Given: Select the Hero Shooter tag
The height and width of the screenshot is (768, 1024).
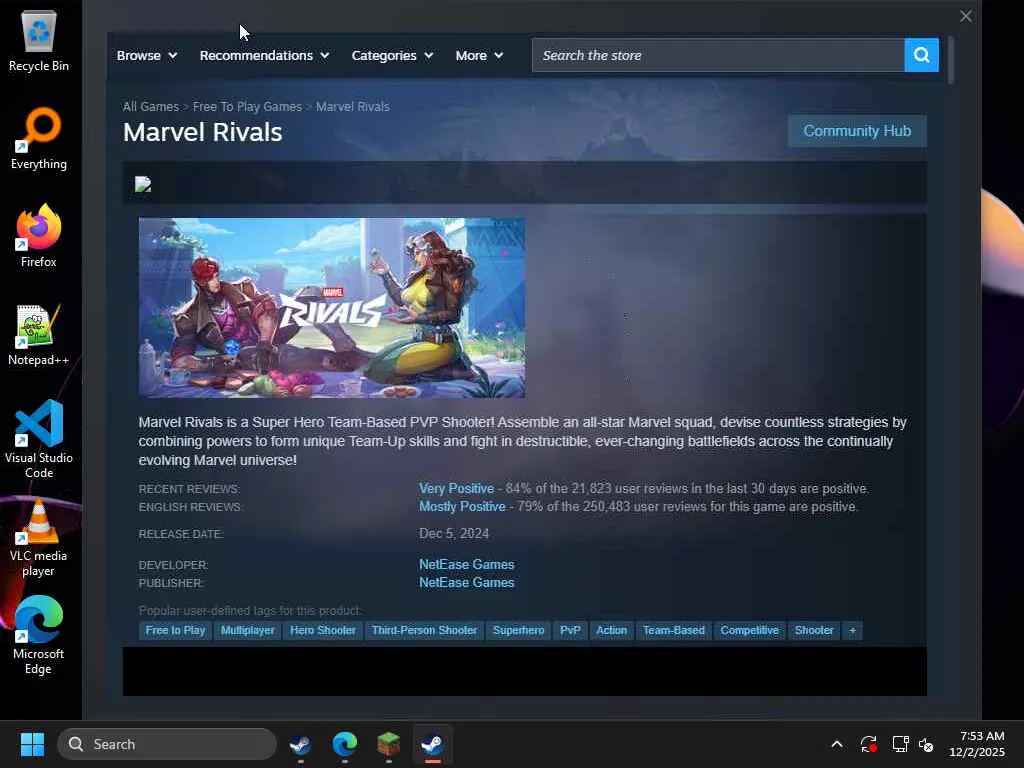Looking at the screenshot, I should [323, 630].
